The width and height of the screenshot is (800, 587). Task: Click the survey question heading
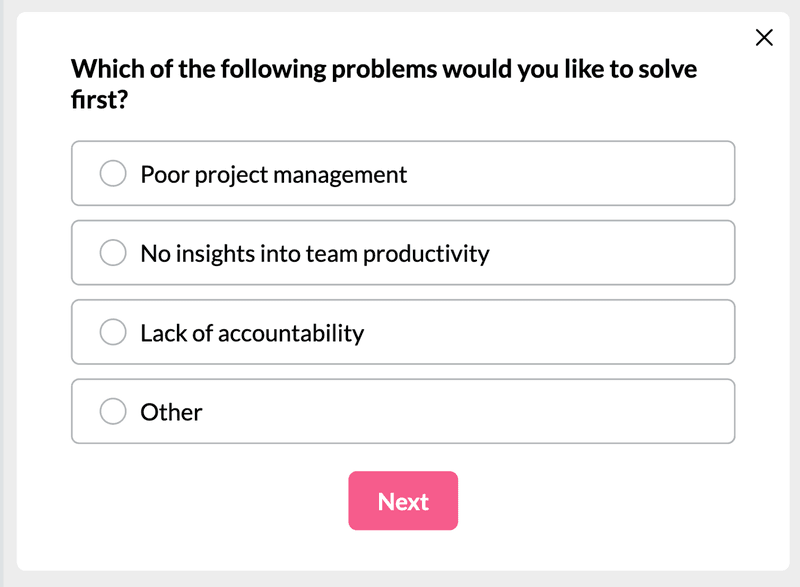pos(386,82)
